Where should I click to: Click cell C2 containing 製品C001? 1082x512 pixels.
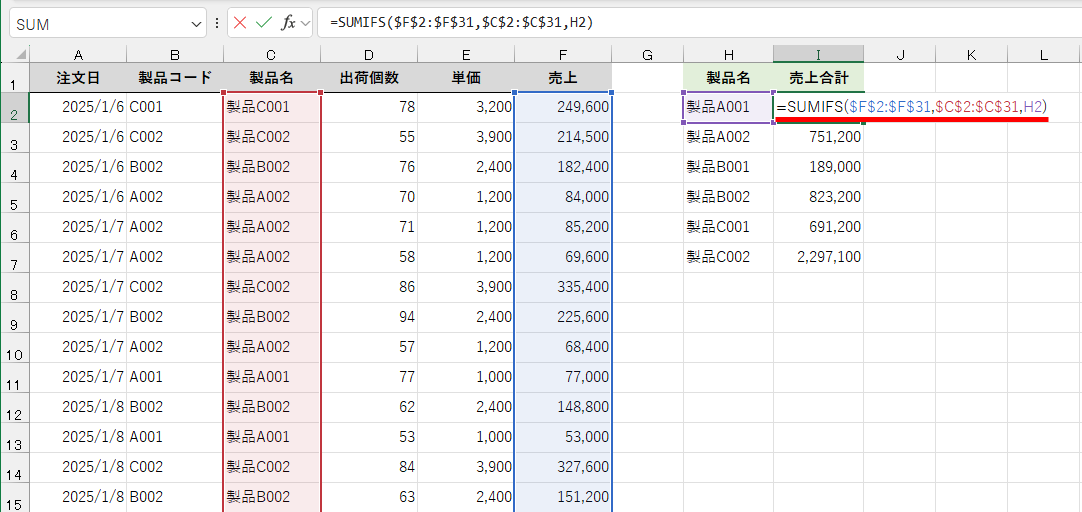coord(272,107)
